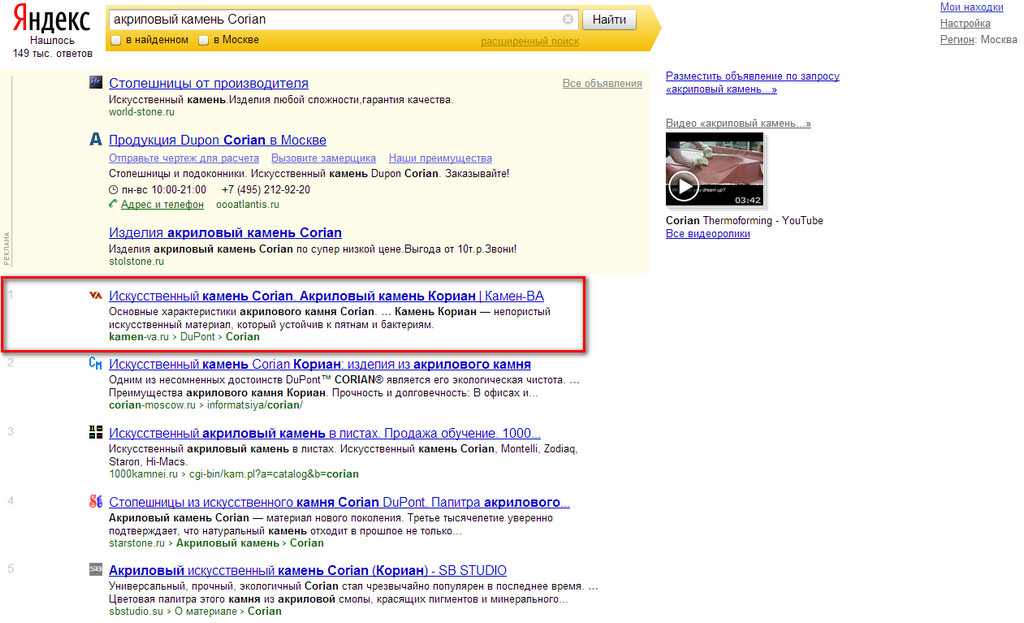Open Мои находки link
Screen dimensions: 1024x623
coord(971,7)
